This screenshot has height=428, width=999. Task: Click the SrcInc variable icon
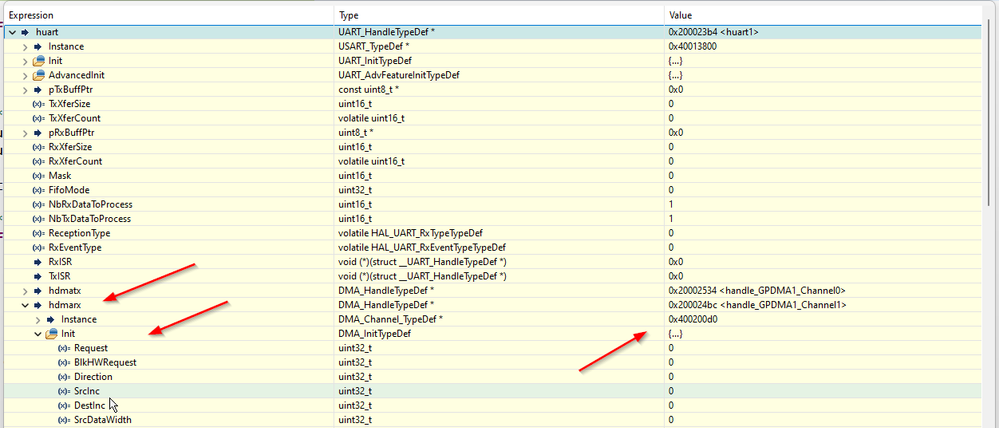coord(64,391)
